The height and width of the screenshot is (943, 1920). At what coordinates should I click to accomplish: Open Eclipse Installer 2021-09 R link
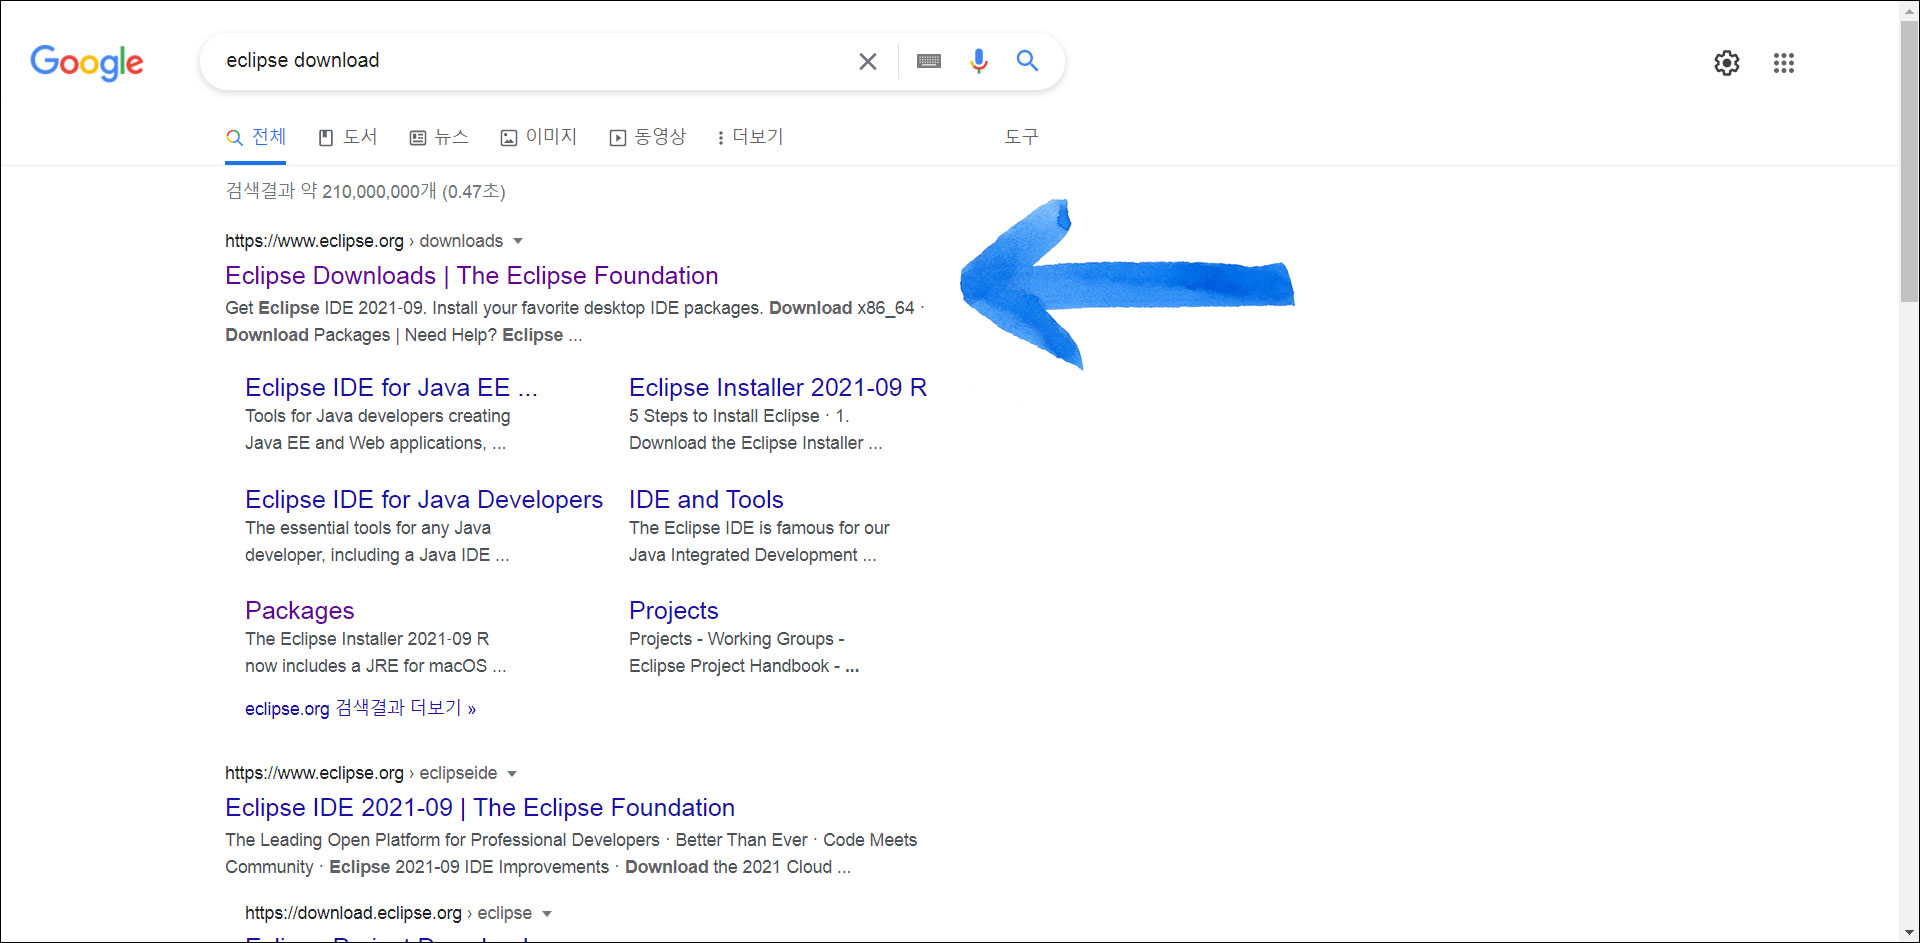[x=778, y=387]
